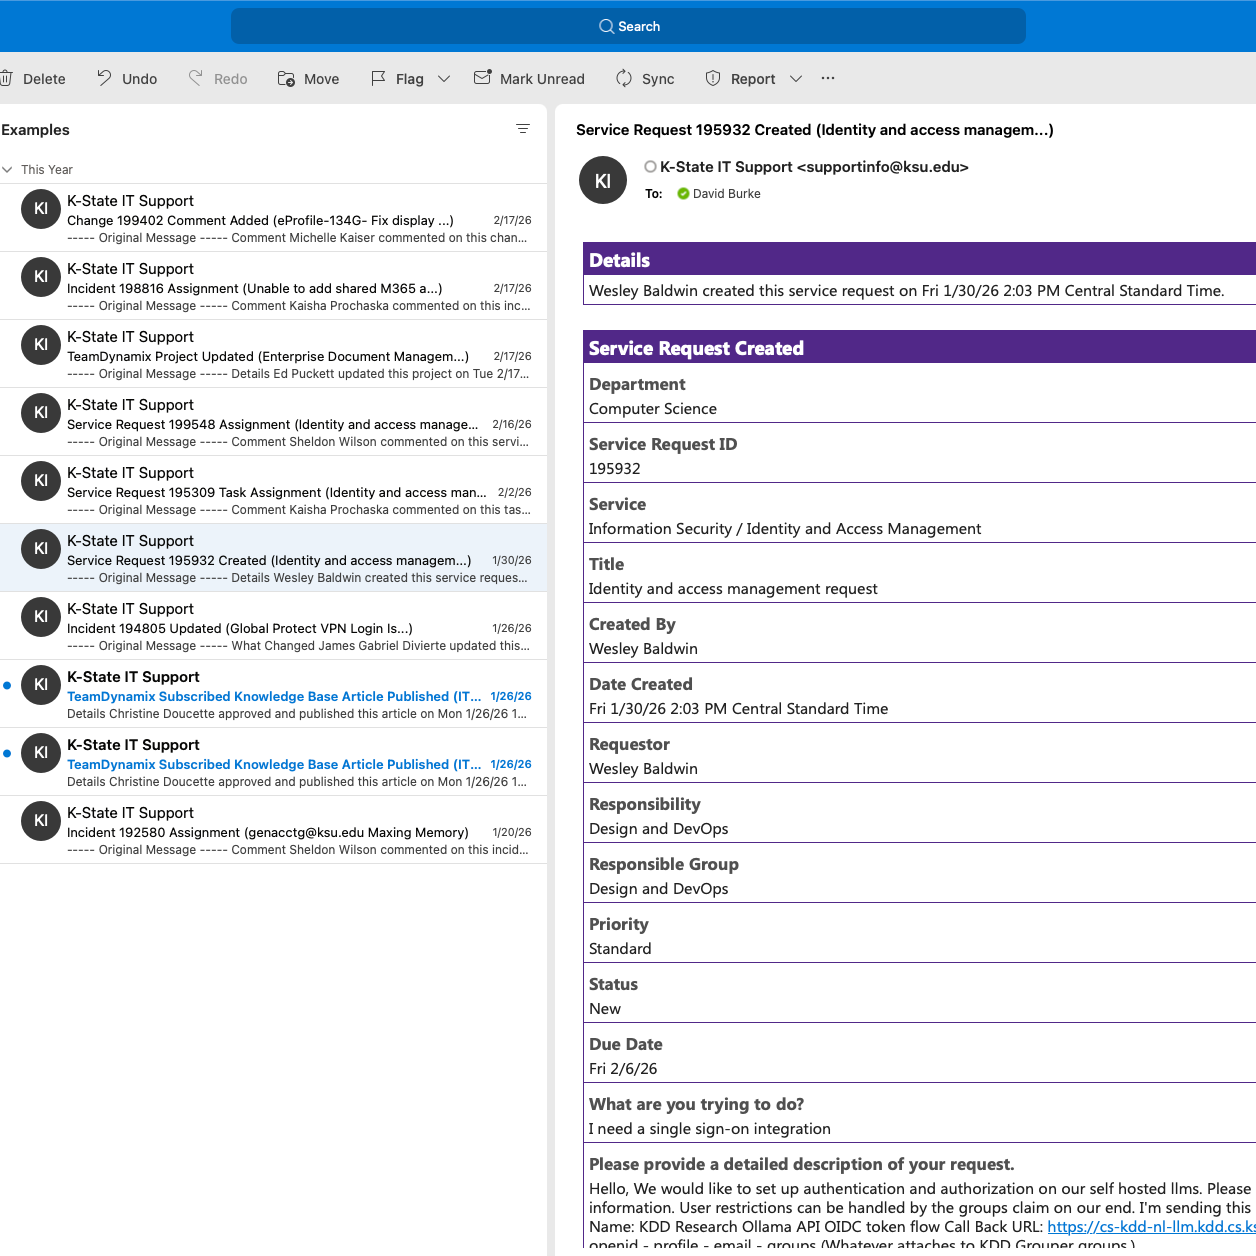Open Incident 192580 Assignment email

pyautogui.click(x=274, y=830)
